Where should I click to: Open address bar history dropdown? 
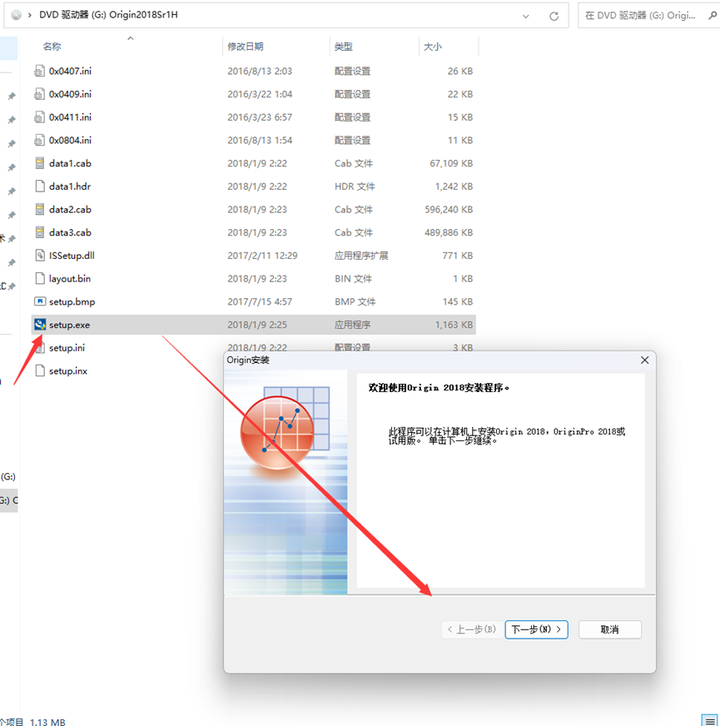(526, 16)
